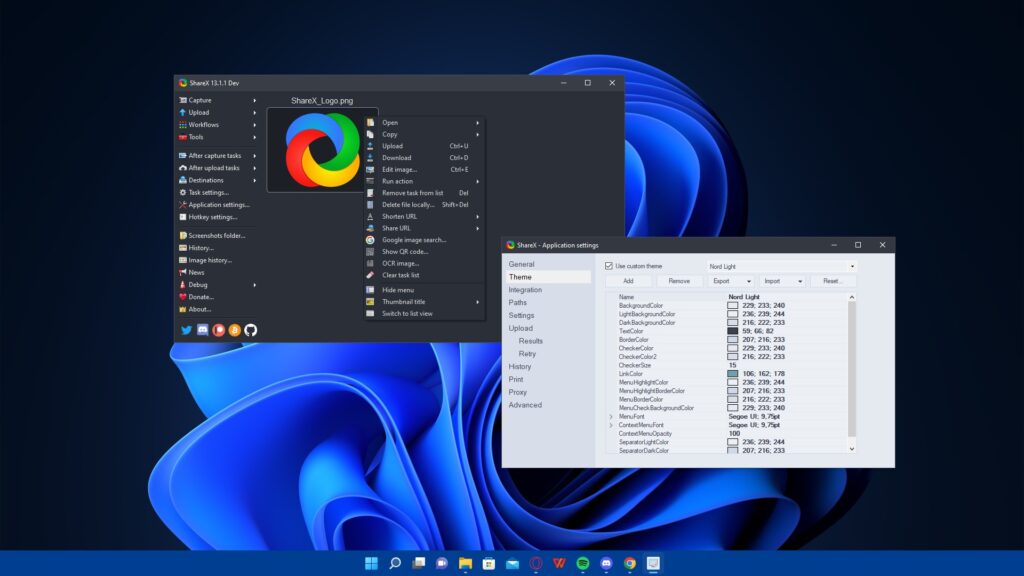Click the Reset button in Theme settings
Viewport: 1024px width, 576px height.
point(833,281)
